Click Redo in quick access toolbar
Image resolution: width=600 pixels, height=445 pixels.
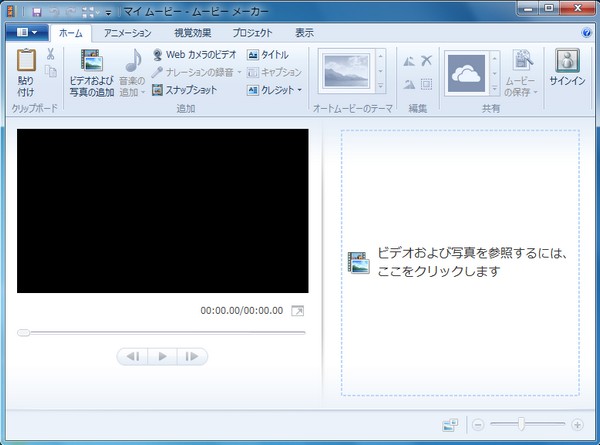pos(71,12)
